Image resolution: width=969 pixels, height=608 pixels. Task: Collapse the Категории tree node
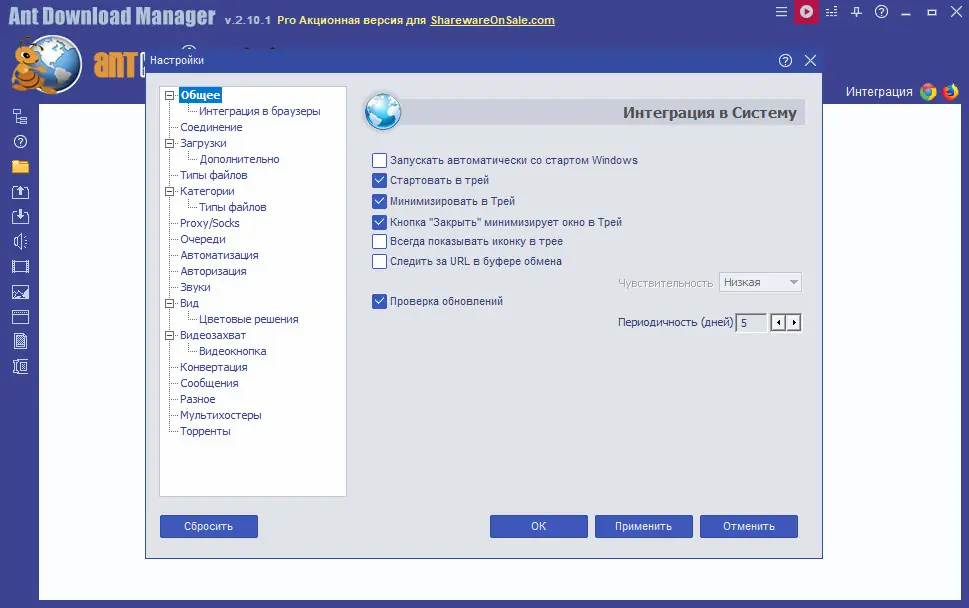169,192
